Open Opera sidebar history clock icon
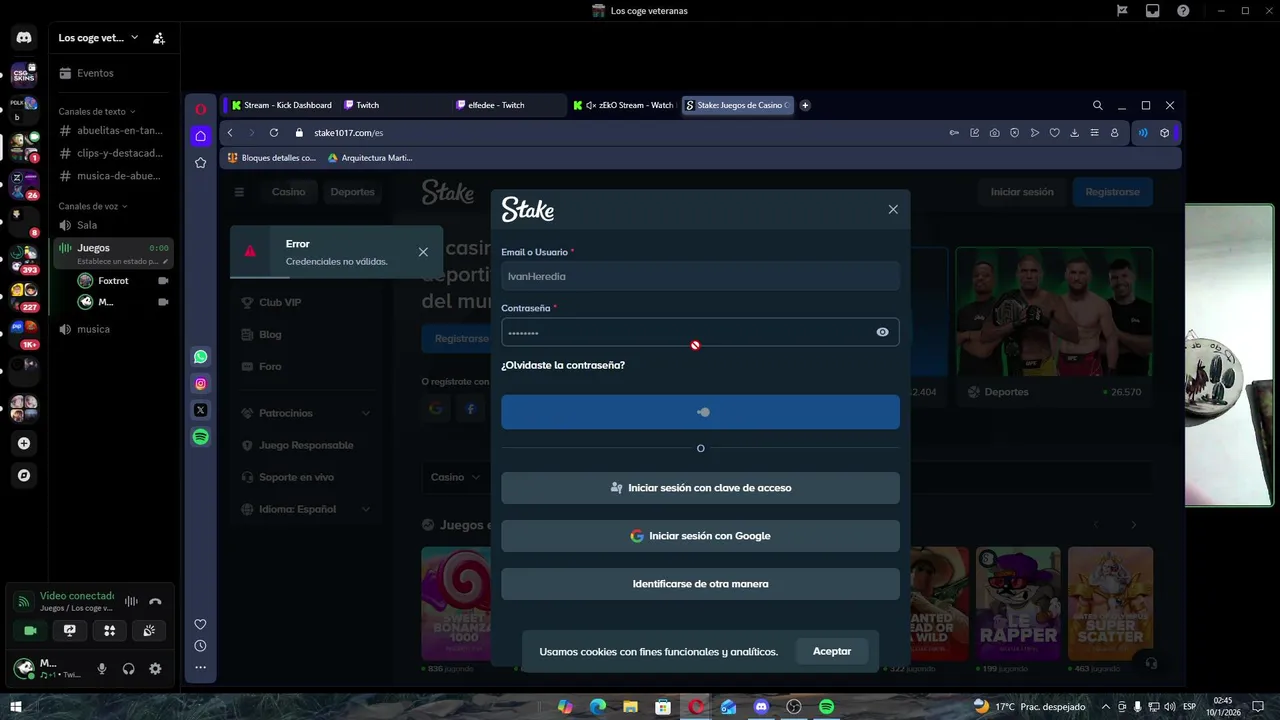This screenshot has height=720, width=1280. tap(201, 646)
